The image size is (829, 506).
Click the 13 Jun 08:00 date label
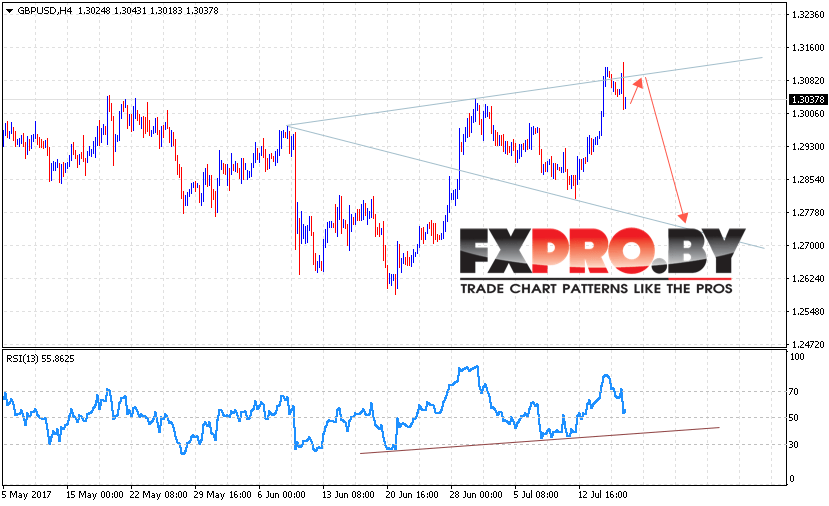[348, 495]
